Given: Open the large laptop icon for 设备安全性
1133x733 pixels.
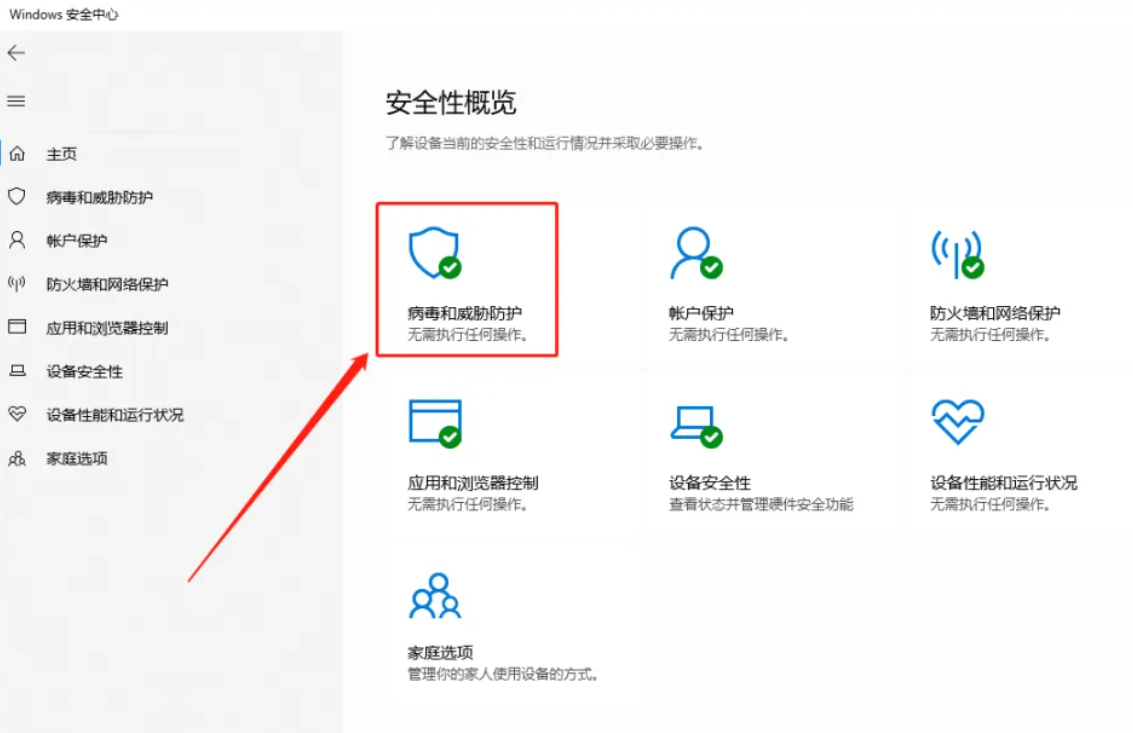Looking at the screenshot, I should 697,426.
